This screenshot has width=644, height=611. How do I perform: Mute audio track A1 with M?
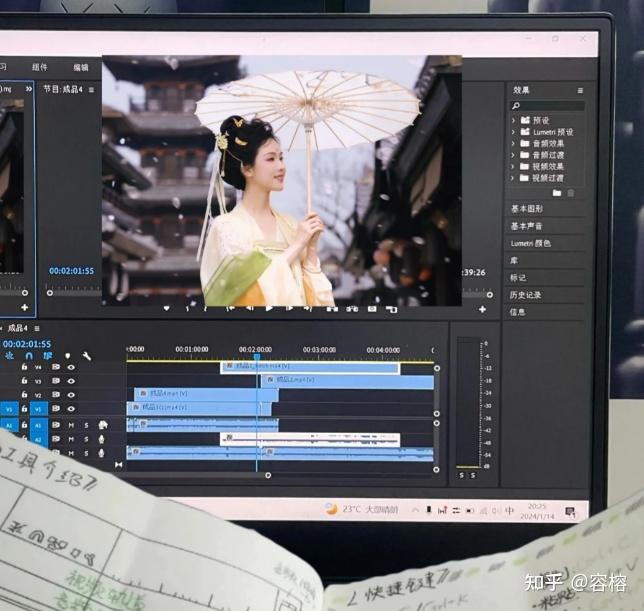click(x=71, y=425)
